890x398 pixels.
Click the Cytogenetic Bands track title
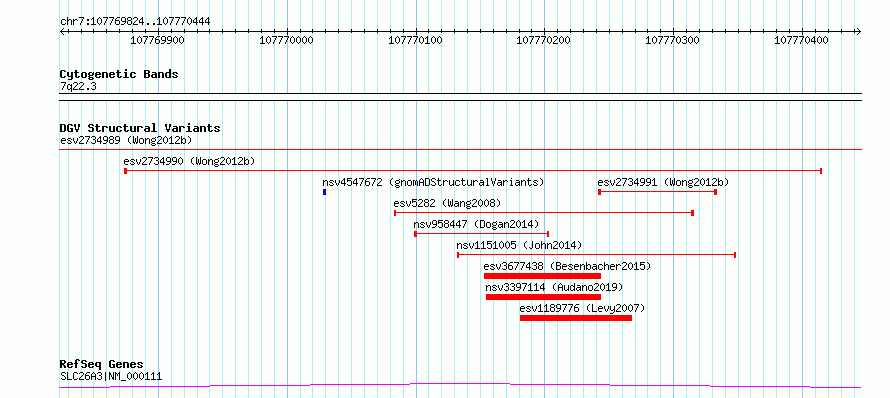click(x=119, y=74)
